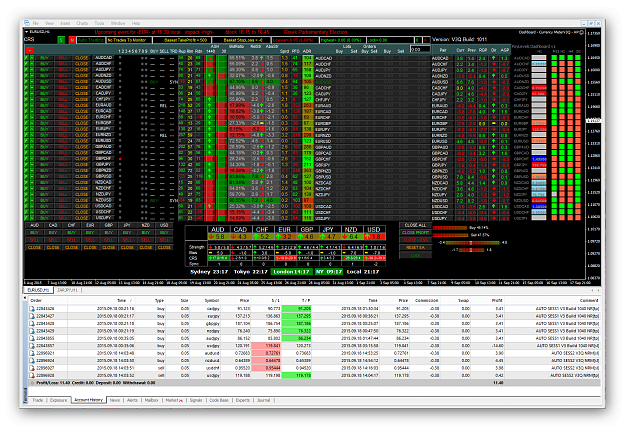
Task: Click the buy icon for order 22843426
Action: 32,308
